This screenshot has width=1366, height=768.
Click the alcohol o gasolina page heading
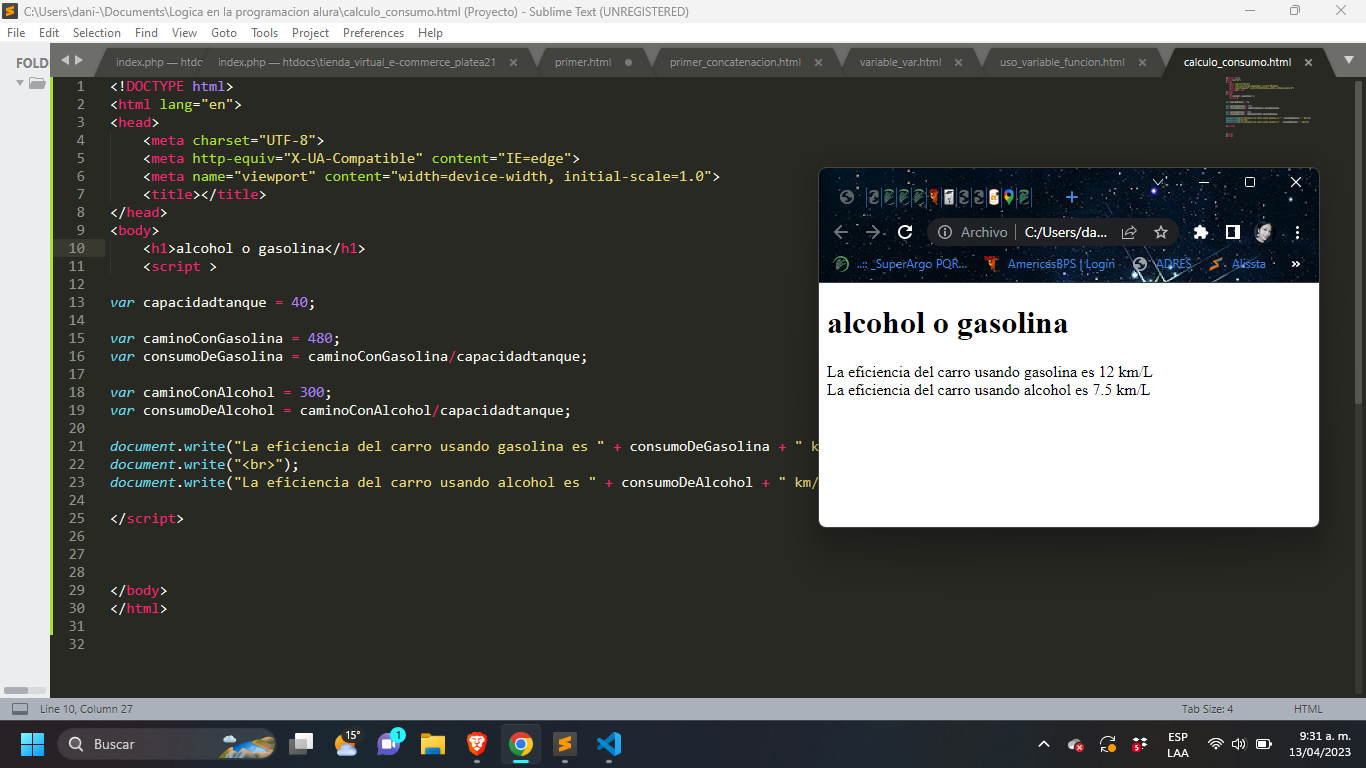(x=948, y=323)
